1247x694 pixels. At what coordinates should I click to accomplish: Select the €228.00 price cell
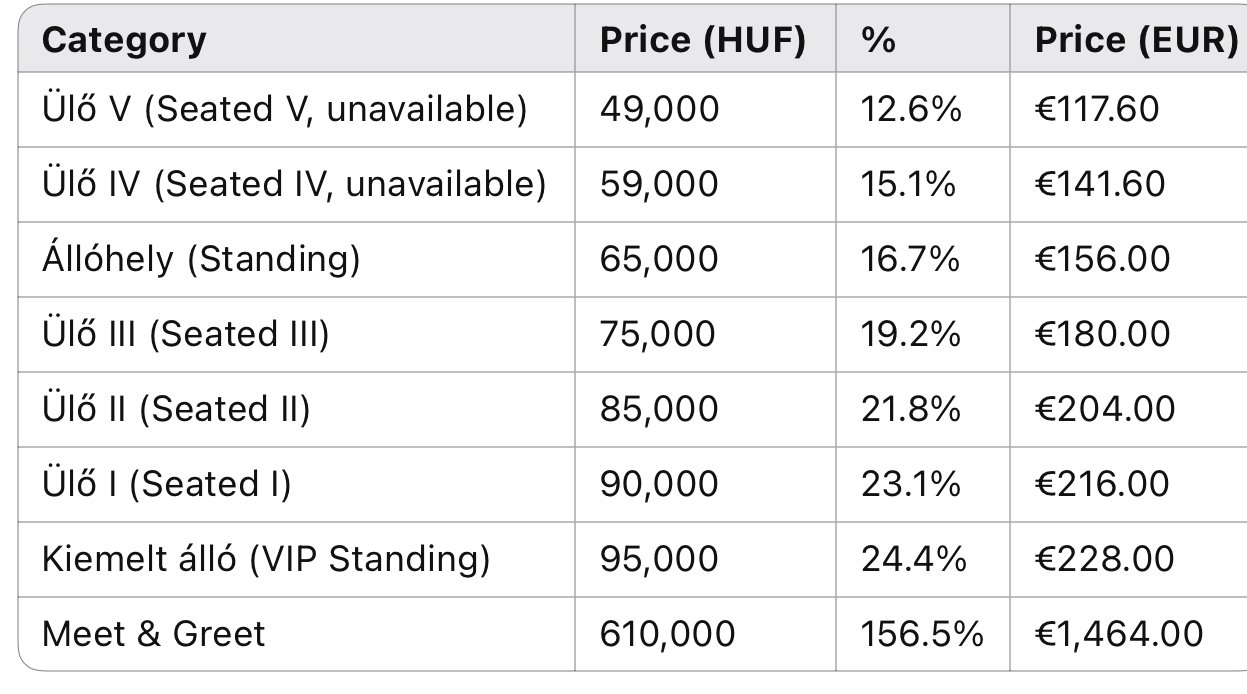[x=1104, y=559]
